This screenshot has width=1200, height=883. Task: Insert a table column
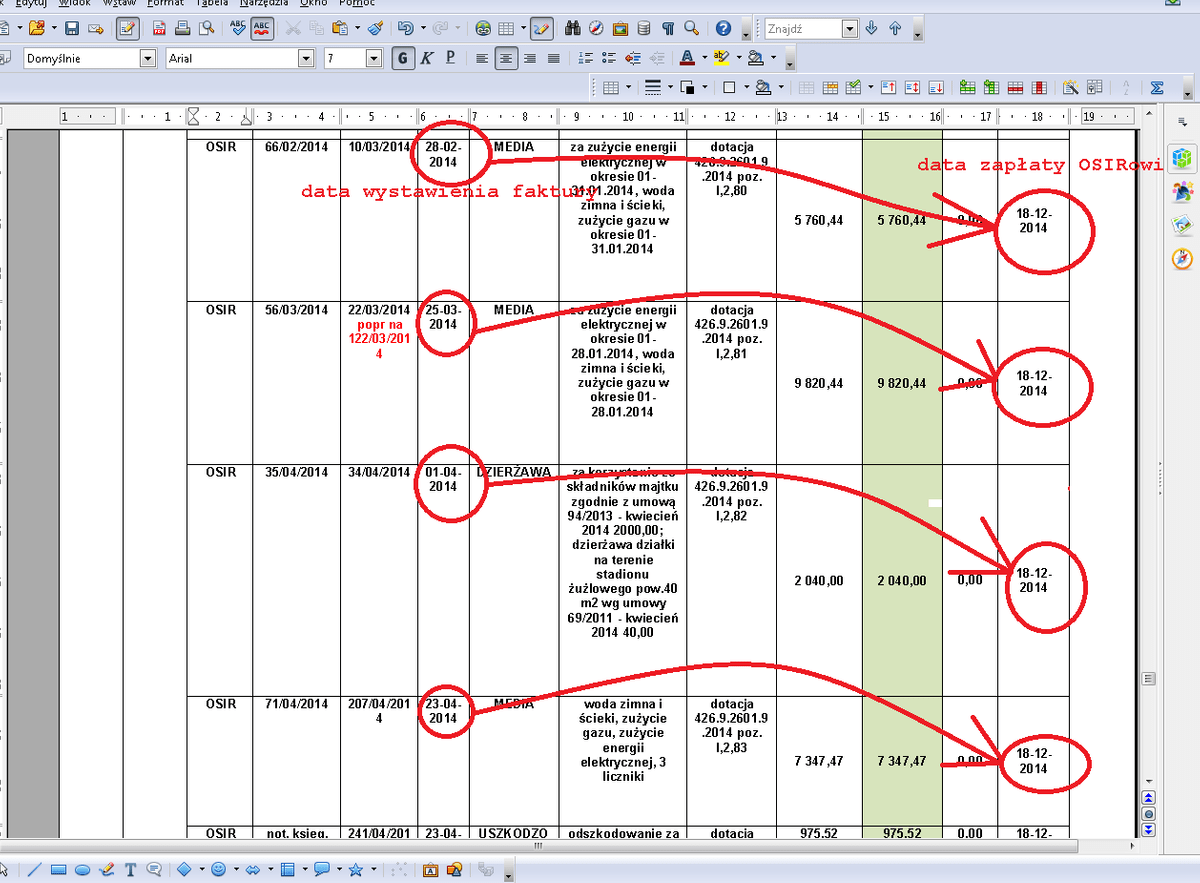point(990,87)
